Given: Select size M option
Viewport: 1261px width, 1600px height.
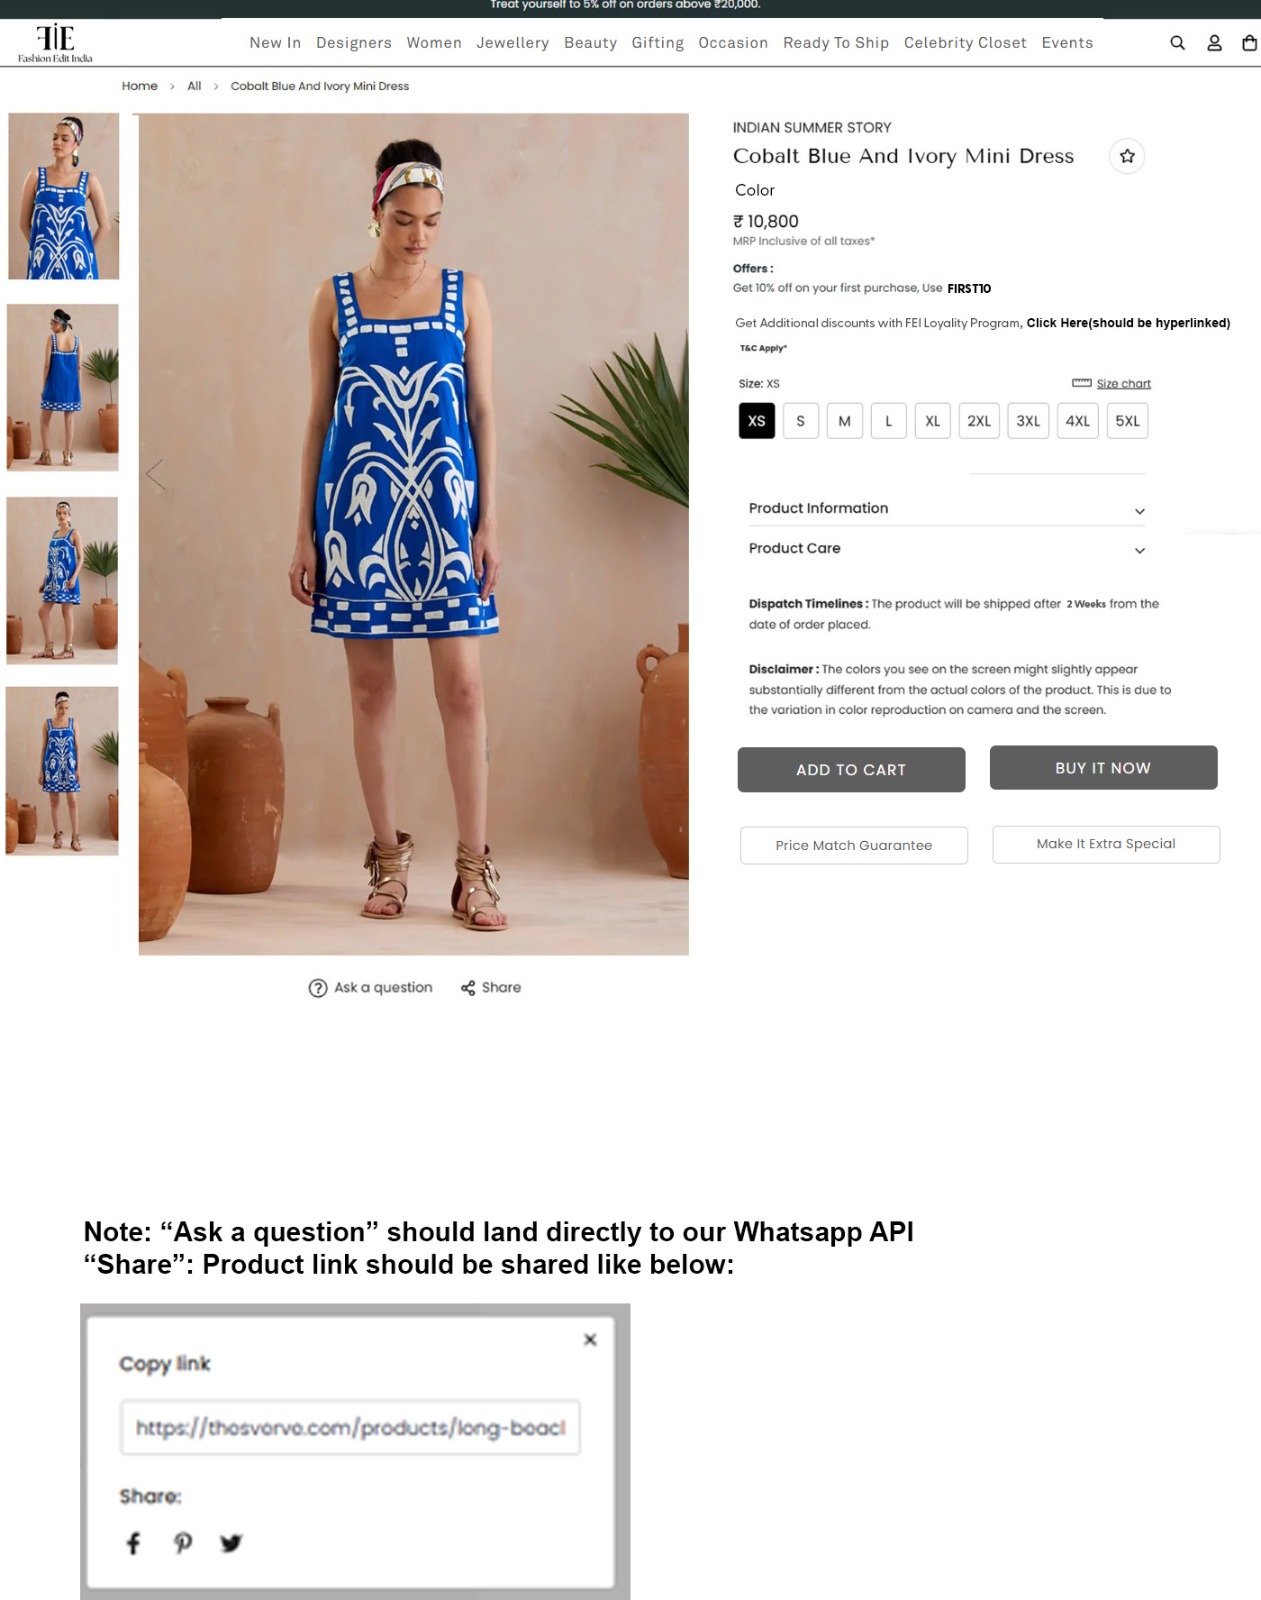Looking at the screenshot, I should tap(844, 421).
